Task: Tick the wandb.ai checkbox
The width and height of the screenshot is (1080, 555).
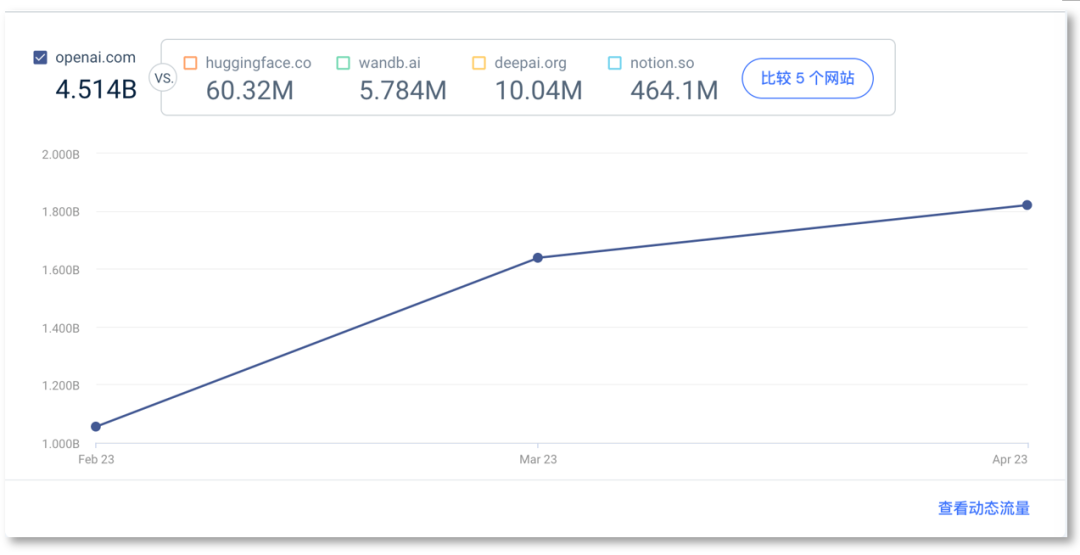Action: coord(343,63)
